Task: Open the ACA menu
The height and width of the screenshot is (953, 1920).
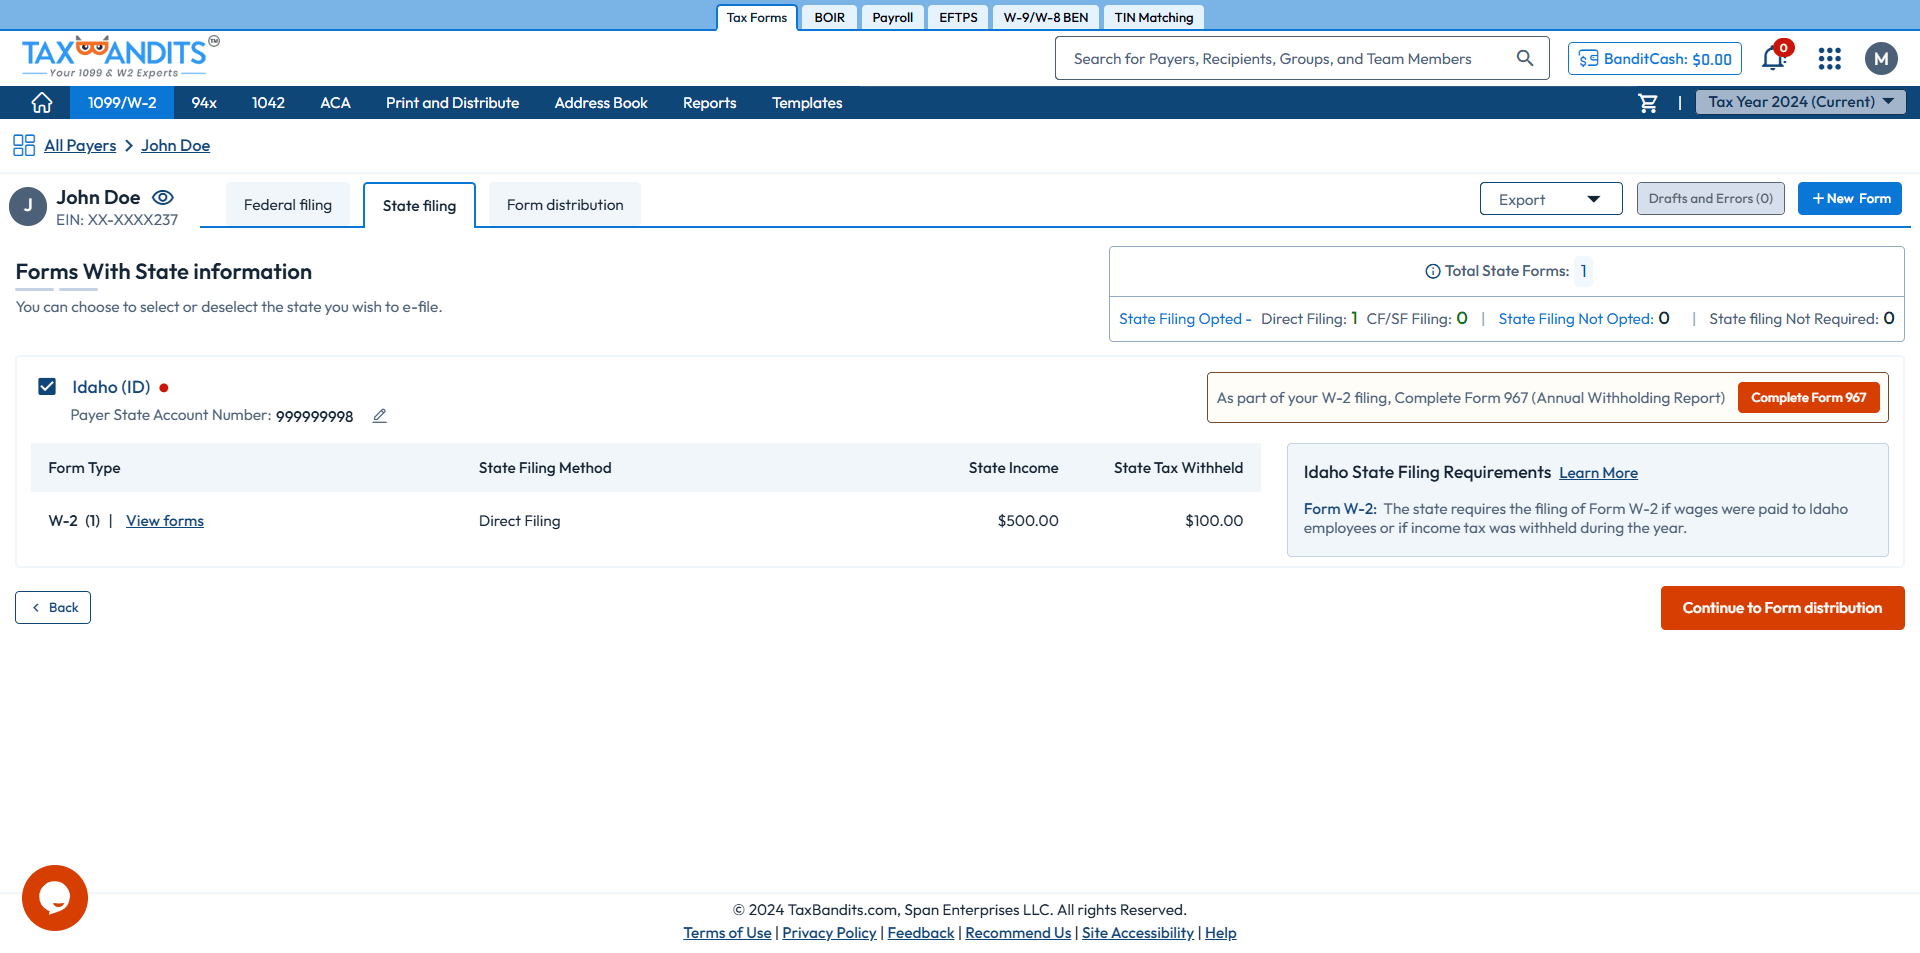Action: 335,103
